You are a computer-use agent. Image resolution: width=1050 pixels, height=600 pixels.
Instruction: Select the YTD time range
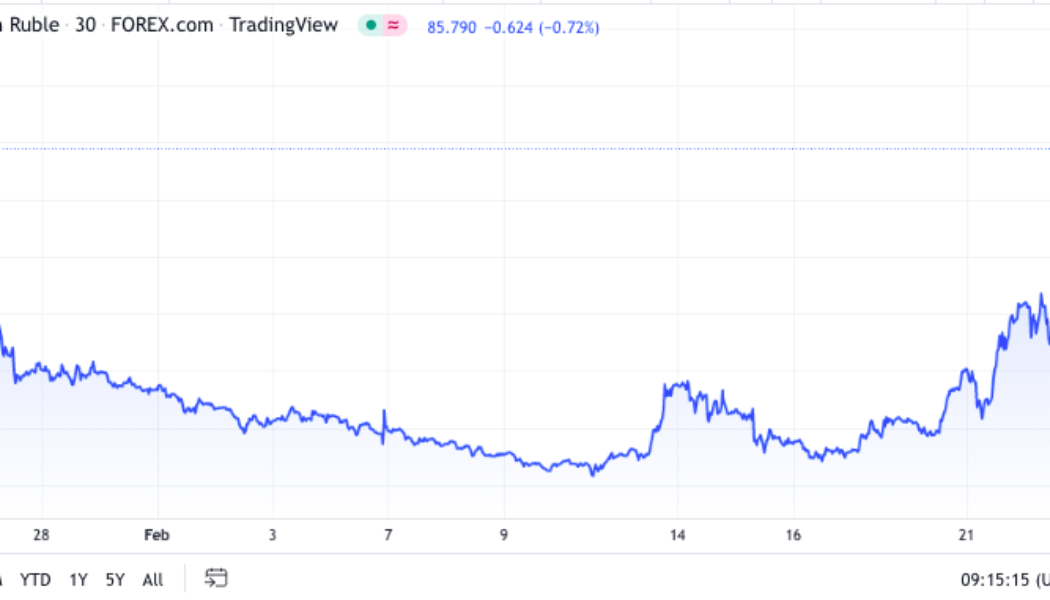point(36,579)
